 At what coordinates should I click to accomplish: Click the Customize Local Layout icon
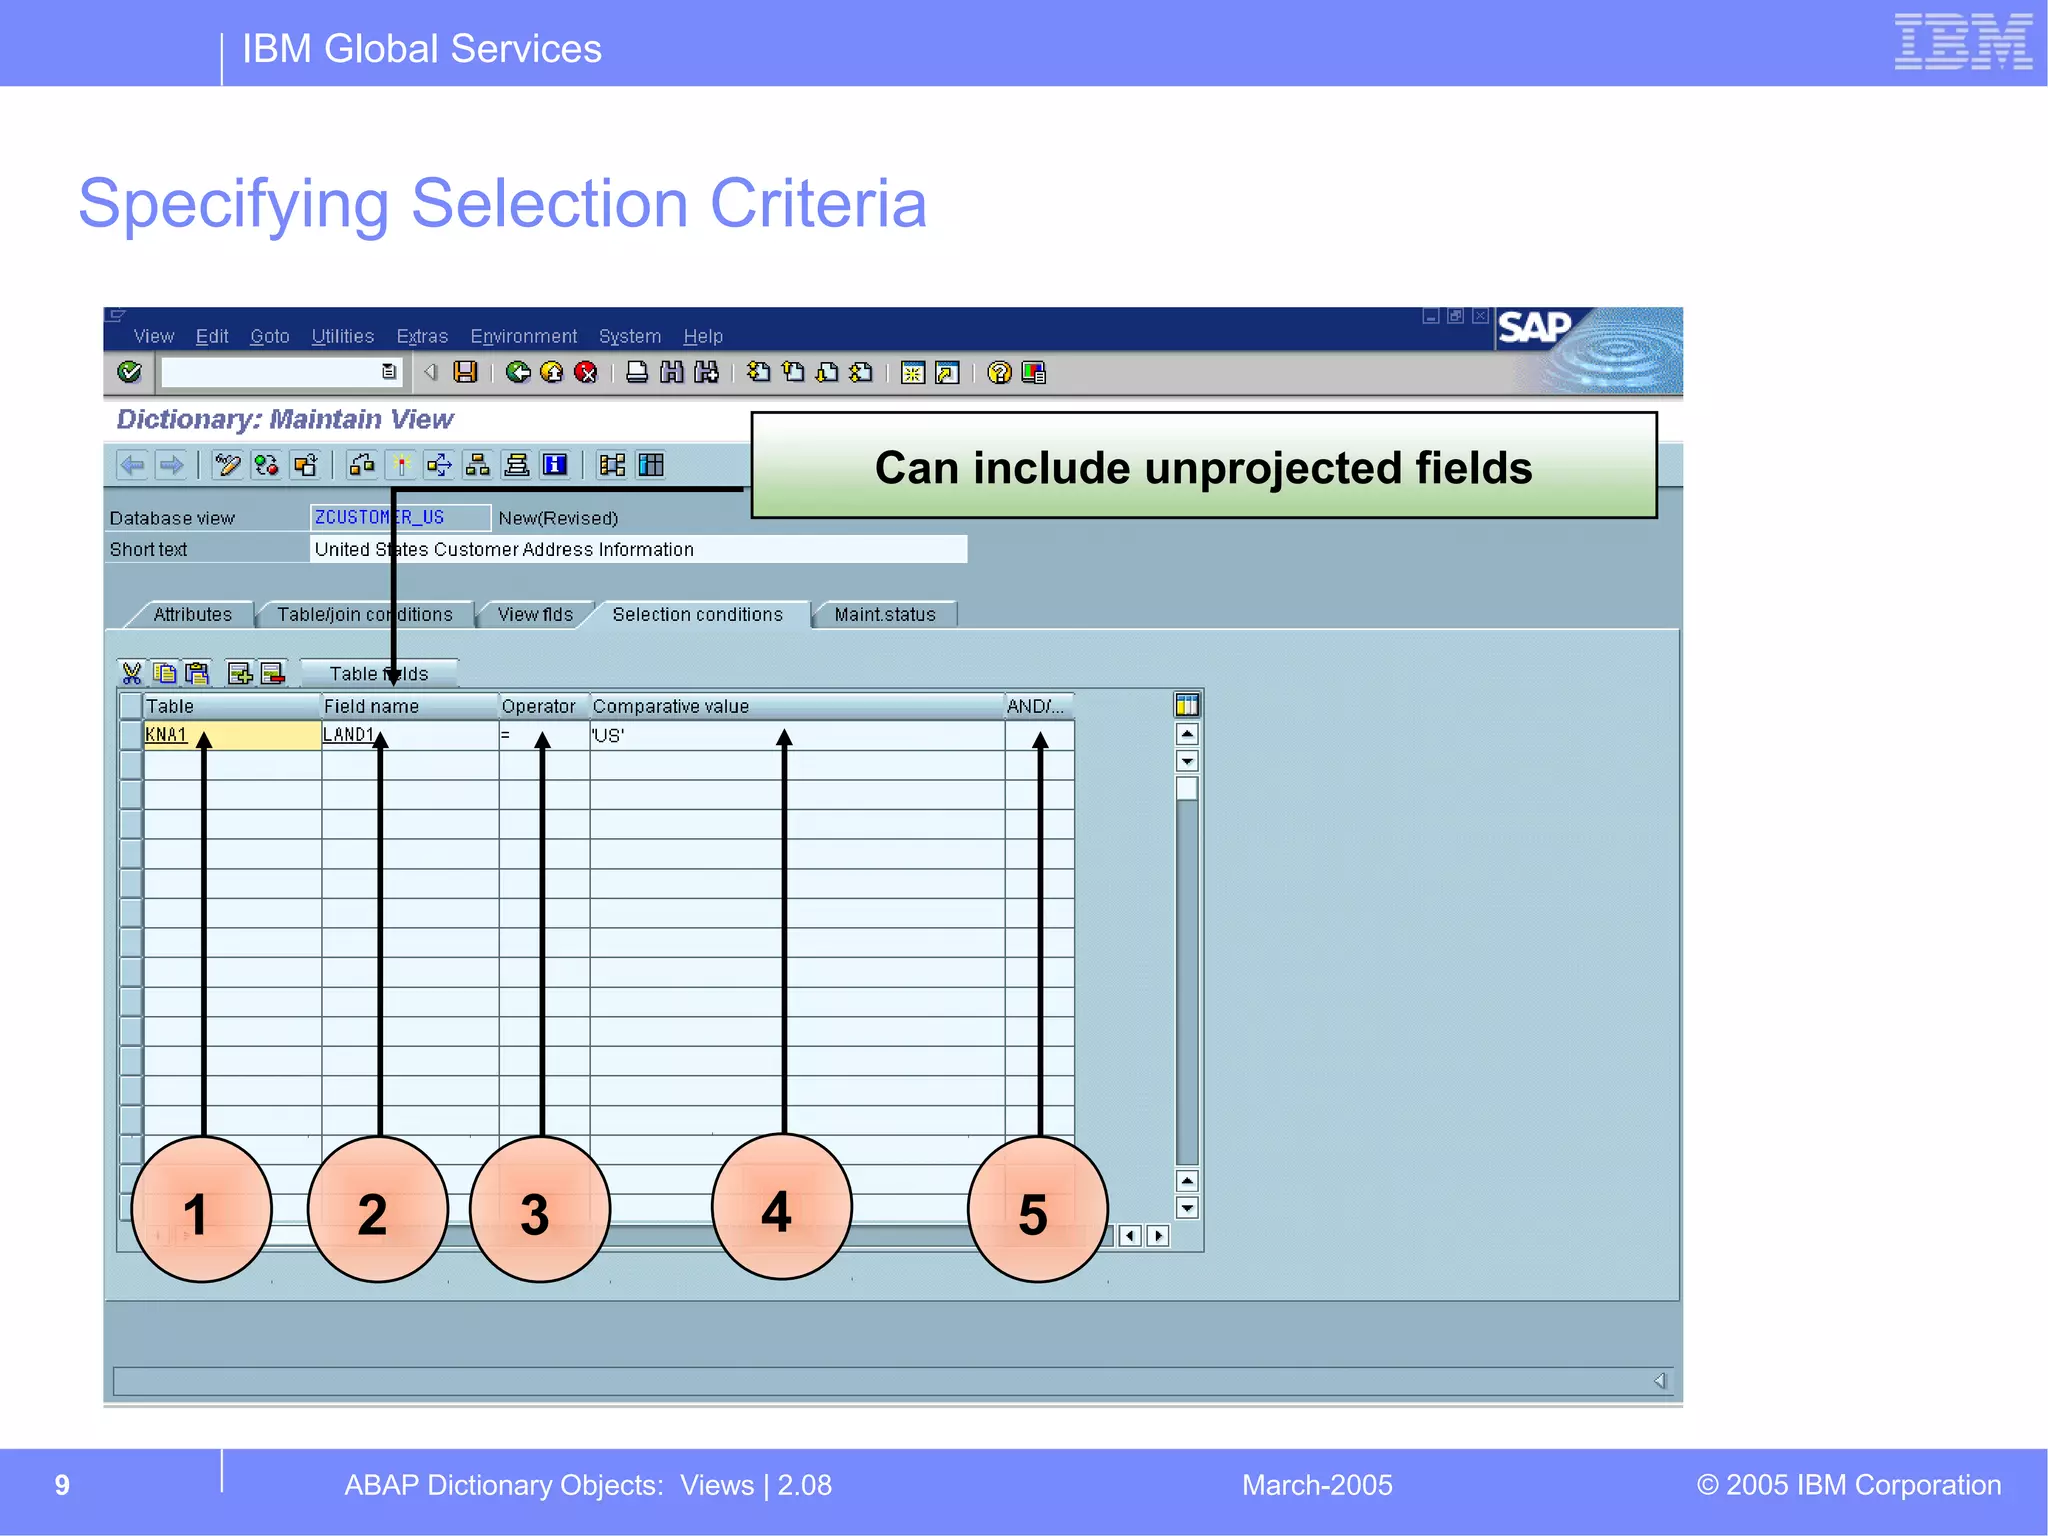[x=1033, y=372]
